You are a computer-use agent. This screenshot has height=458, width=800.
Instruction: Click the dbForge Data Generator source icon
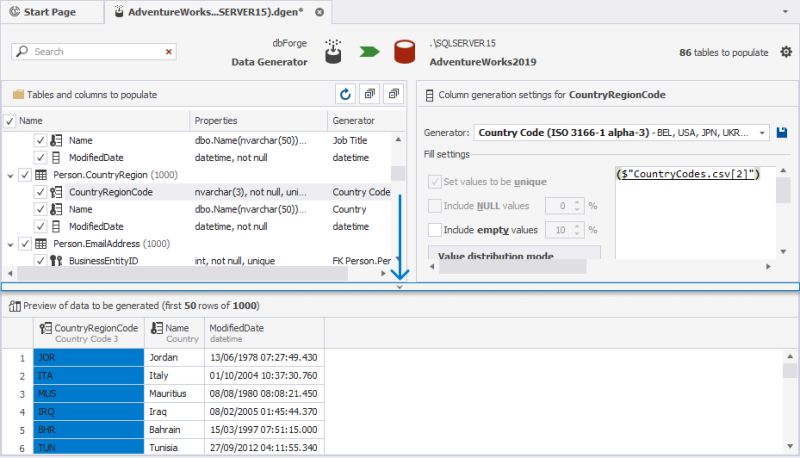333,52
